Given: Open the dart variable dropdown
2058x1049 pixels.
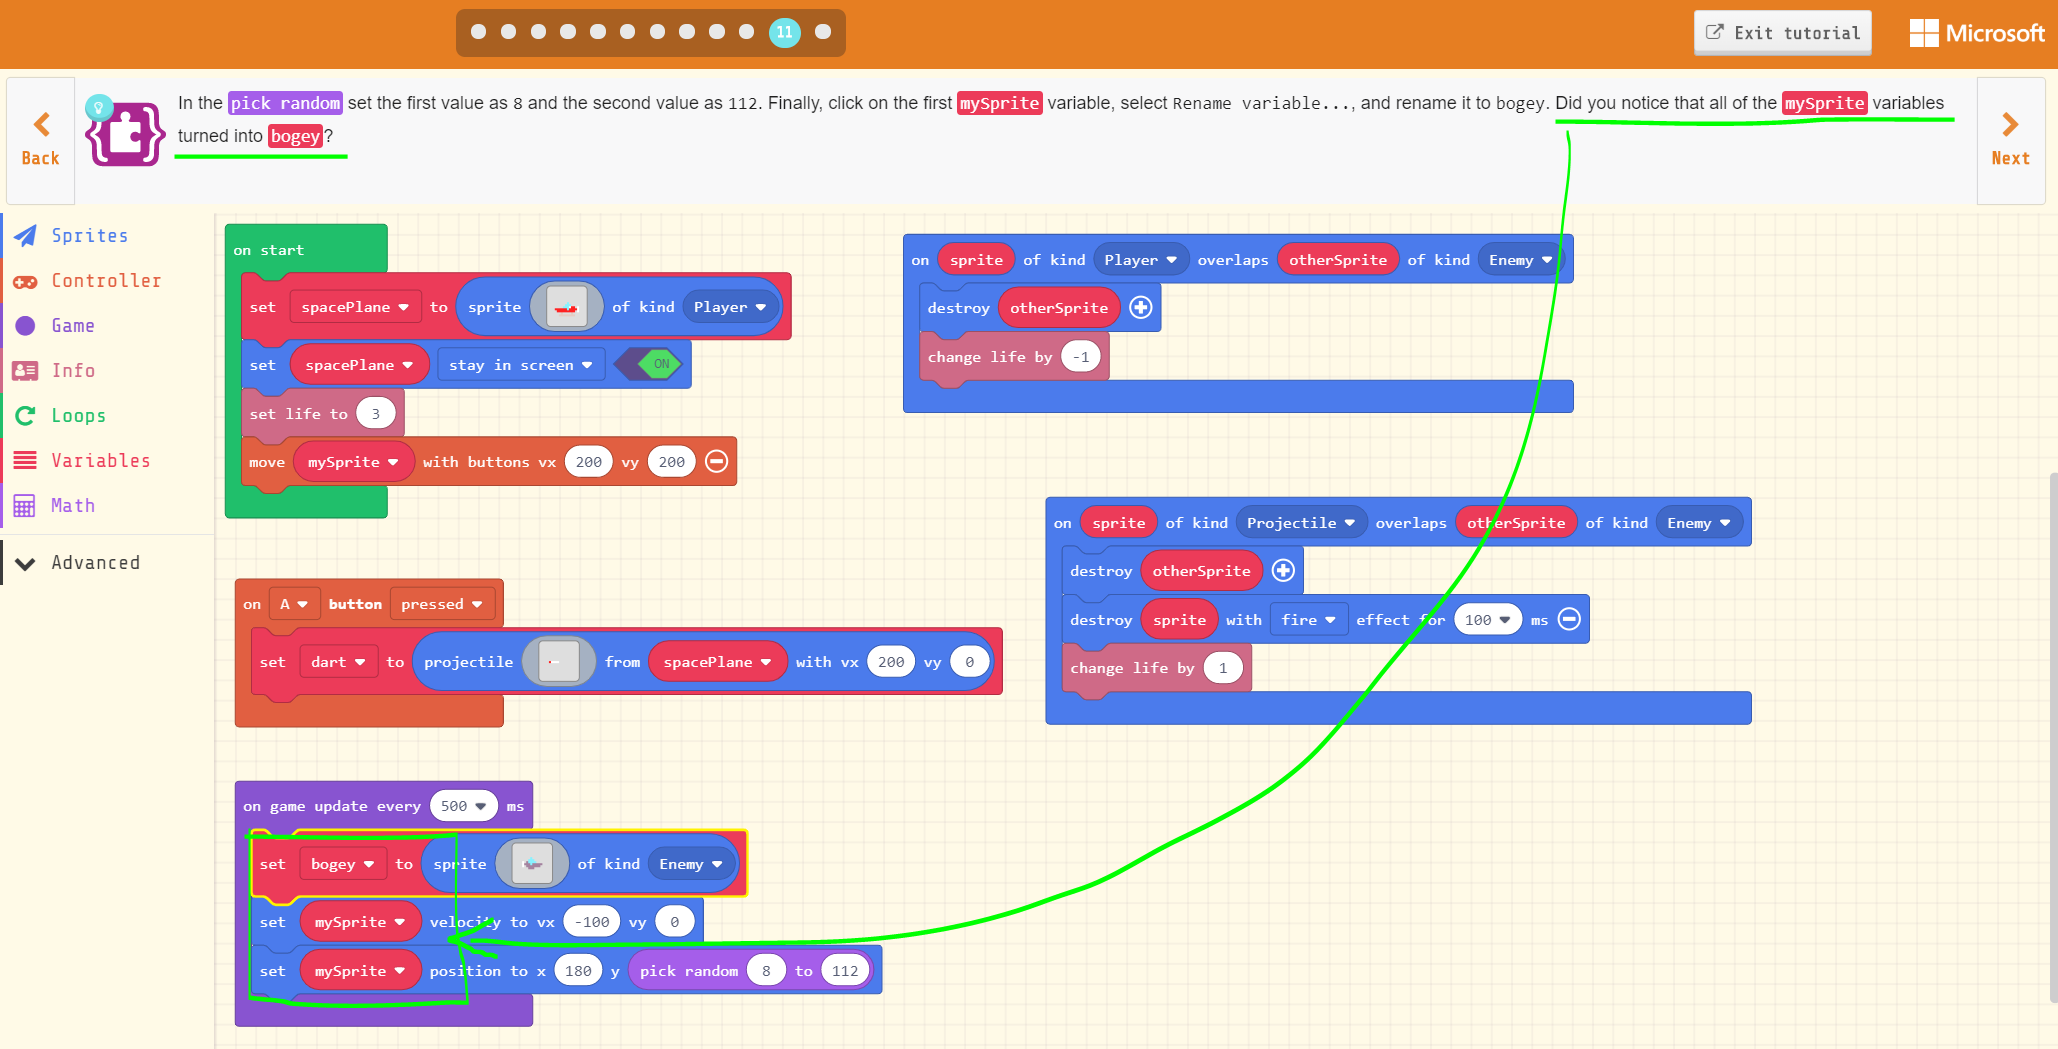Looking at the screenshot, I should pos(337,662).
